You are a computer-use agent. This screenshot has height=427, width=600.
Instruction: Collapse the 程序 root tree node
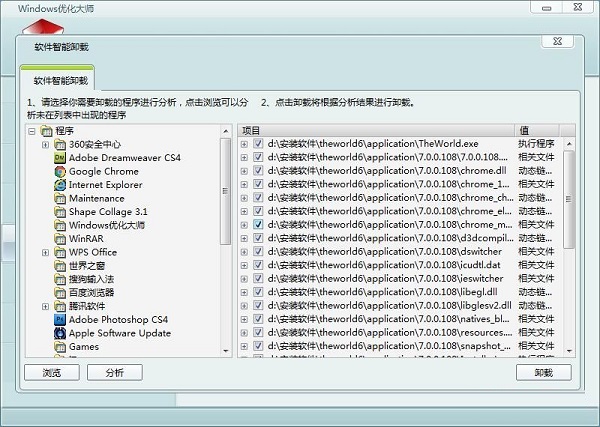pyautogui.click(x=32, y=132)
